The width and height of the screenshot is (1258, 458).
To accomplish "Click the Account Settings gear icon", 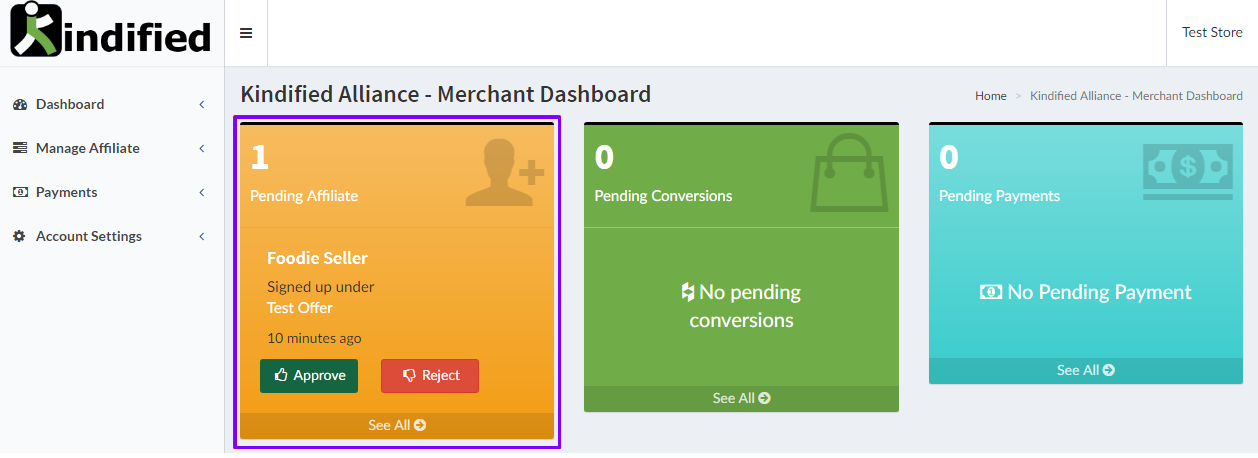I will [x=19, y=236].
